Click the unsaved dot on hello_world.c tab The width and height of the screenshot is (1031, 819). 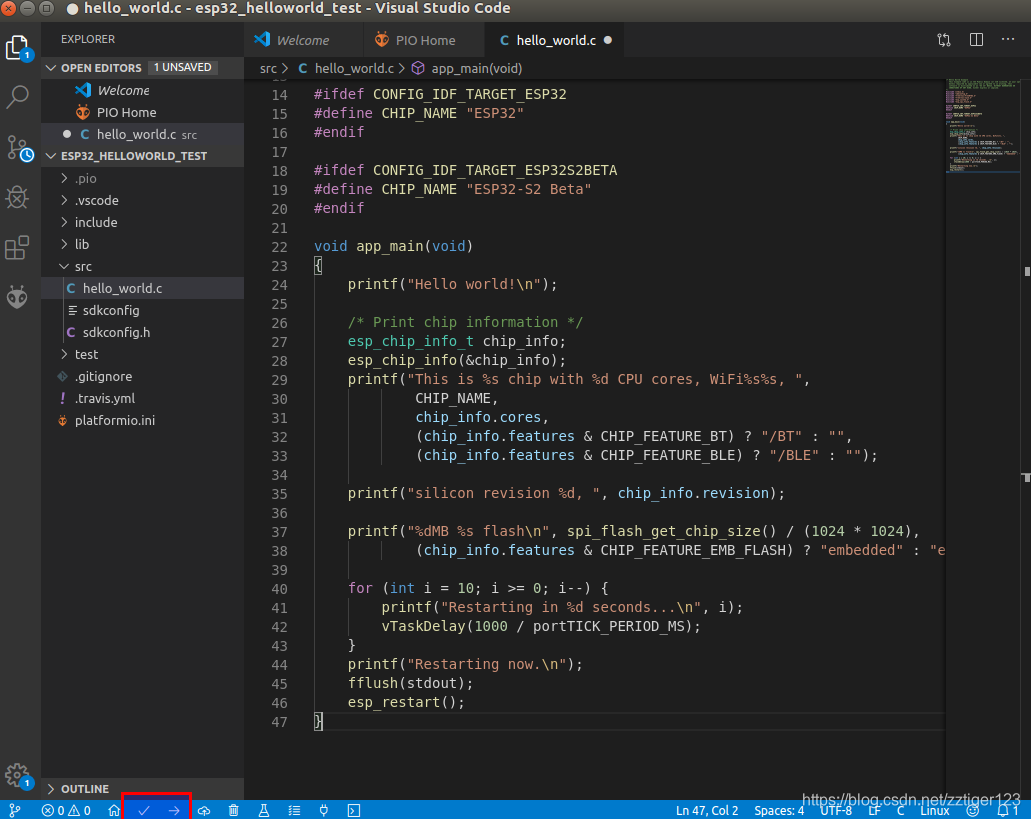608,40
